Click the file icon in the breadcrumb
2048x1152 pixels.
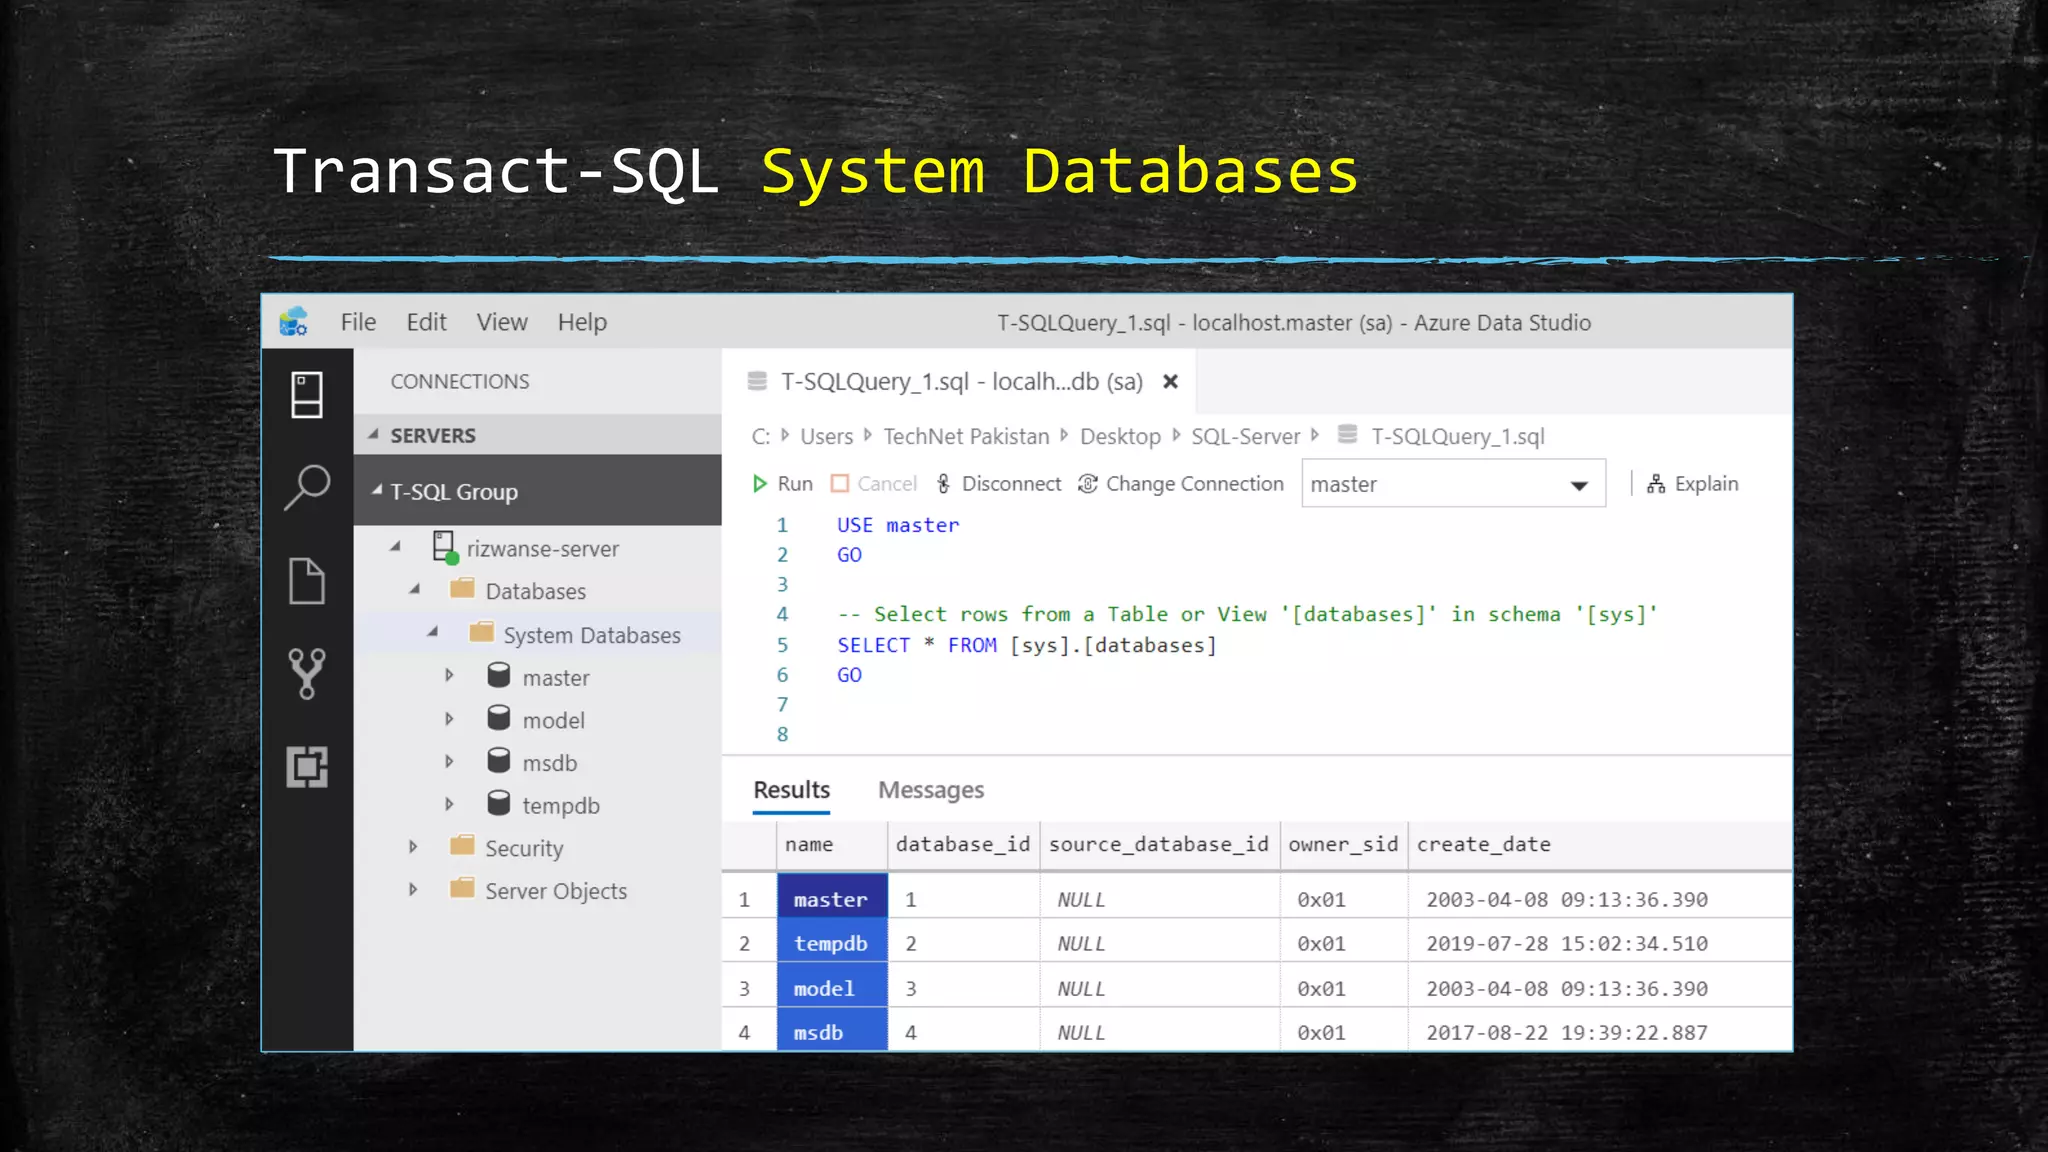click(x=1347, y=435)
